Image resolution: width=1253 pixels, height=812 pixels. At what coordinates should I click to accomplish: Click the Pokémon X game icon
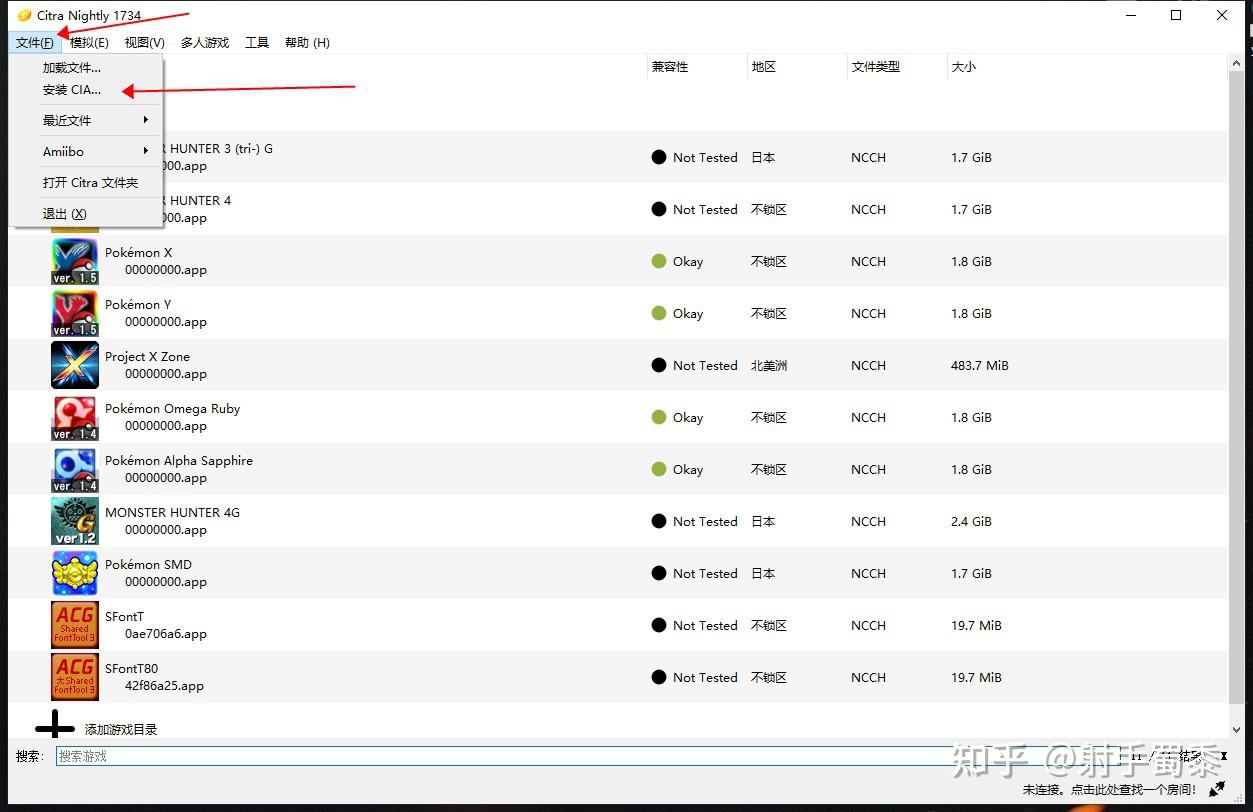(75, 261)
